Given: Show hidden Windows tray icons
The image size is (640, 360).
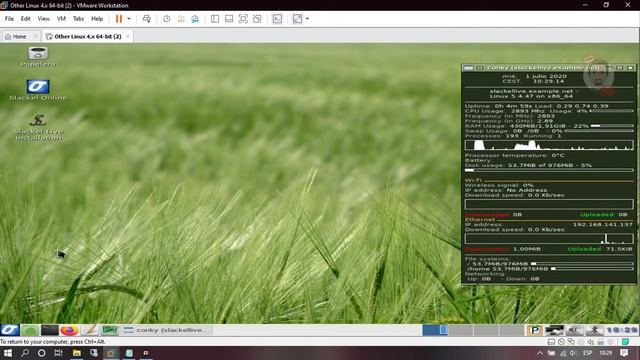Looking at the screenshot, I should 540,353.
